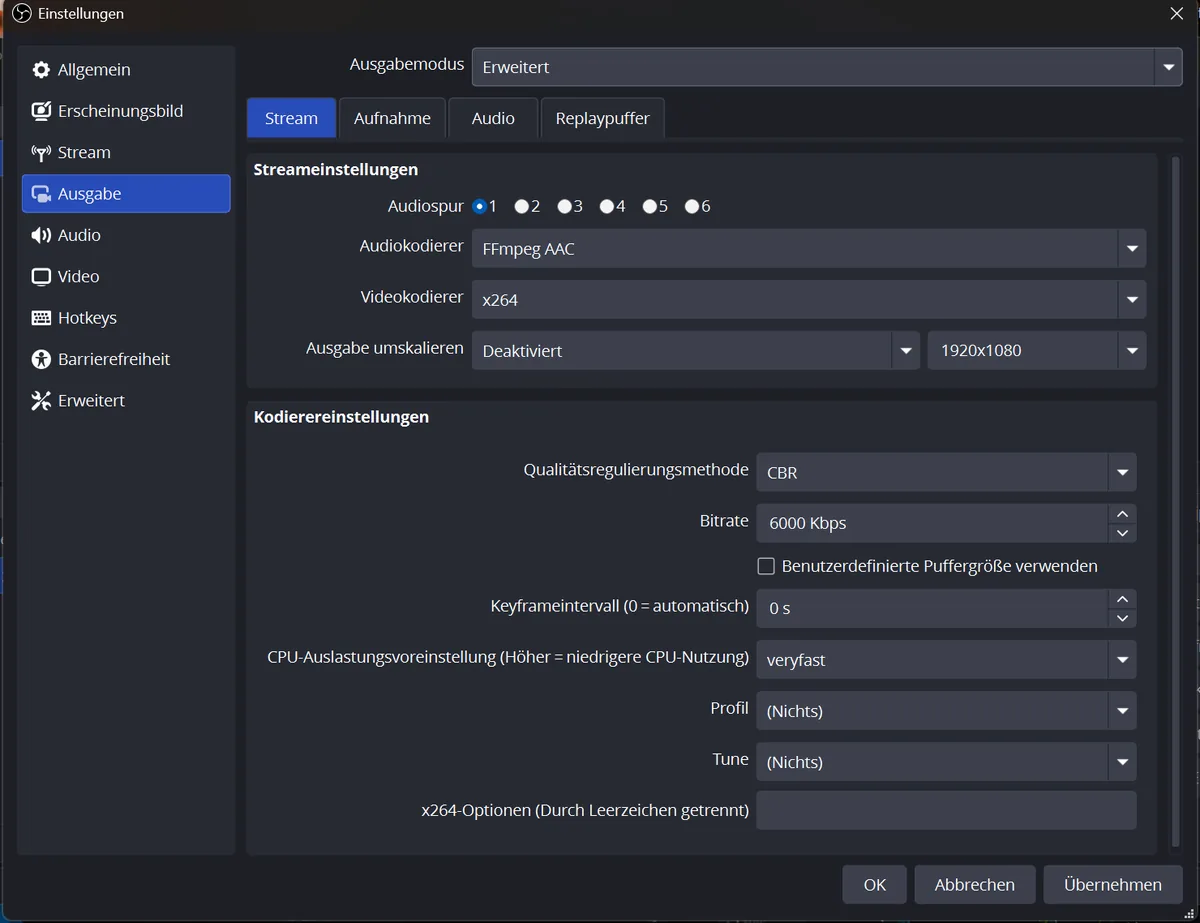The height and width of the screenshot is (923, 1200).
Task: Switch to the Replaypuffer tab
Action: pos(602,118)
